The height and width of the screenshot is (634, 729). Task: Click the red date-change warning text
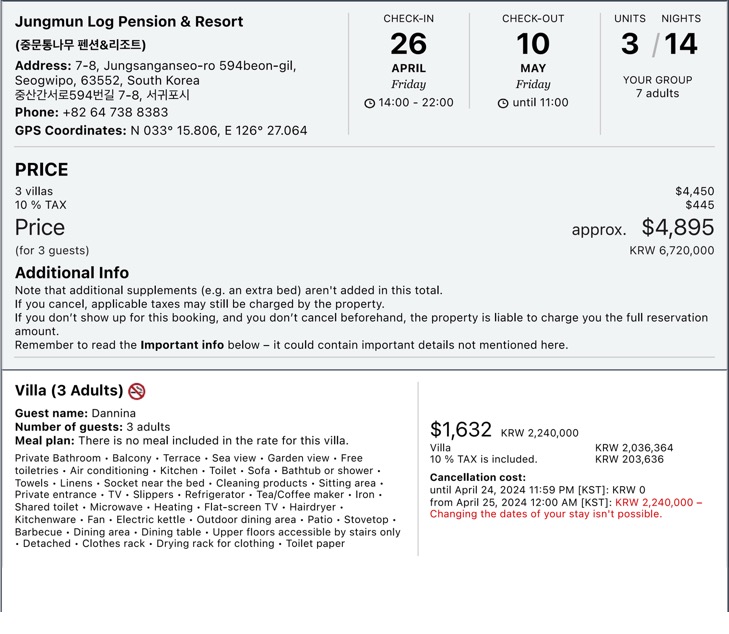545,514
